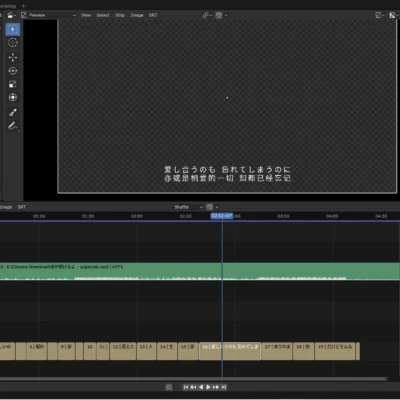400x400 pixels.
Task: Click the 04:00 mark on time ruler
Action: click(332, 216)
